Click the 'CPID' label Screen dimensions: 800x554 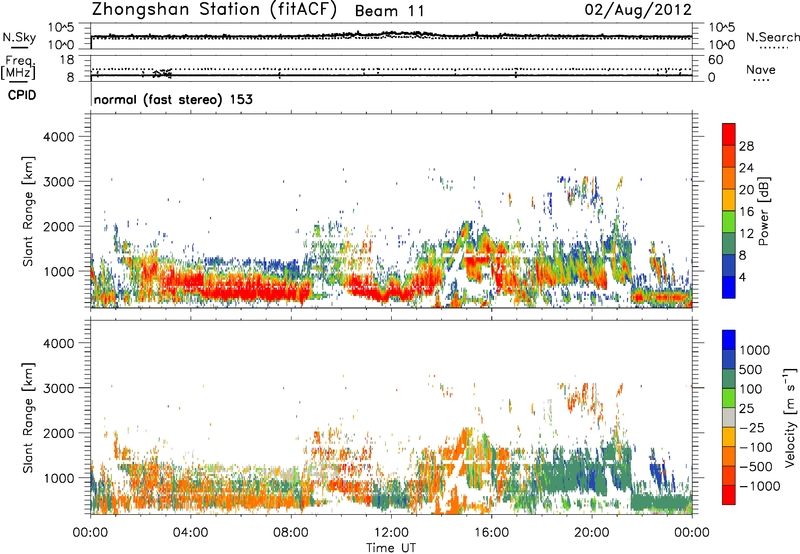(x=22, y=95)
